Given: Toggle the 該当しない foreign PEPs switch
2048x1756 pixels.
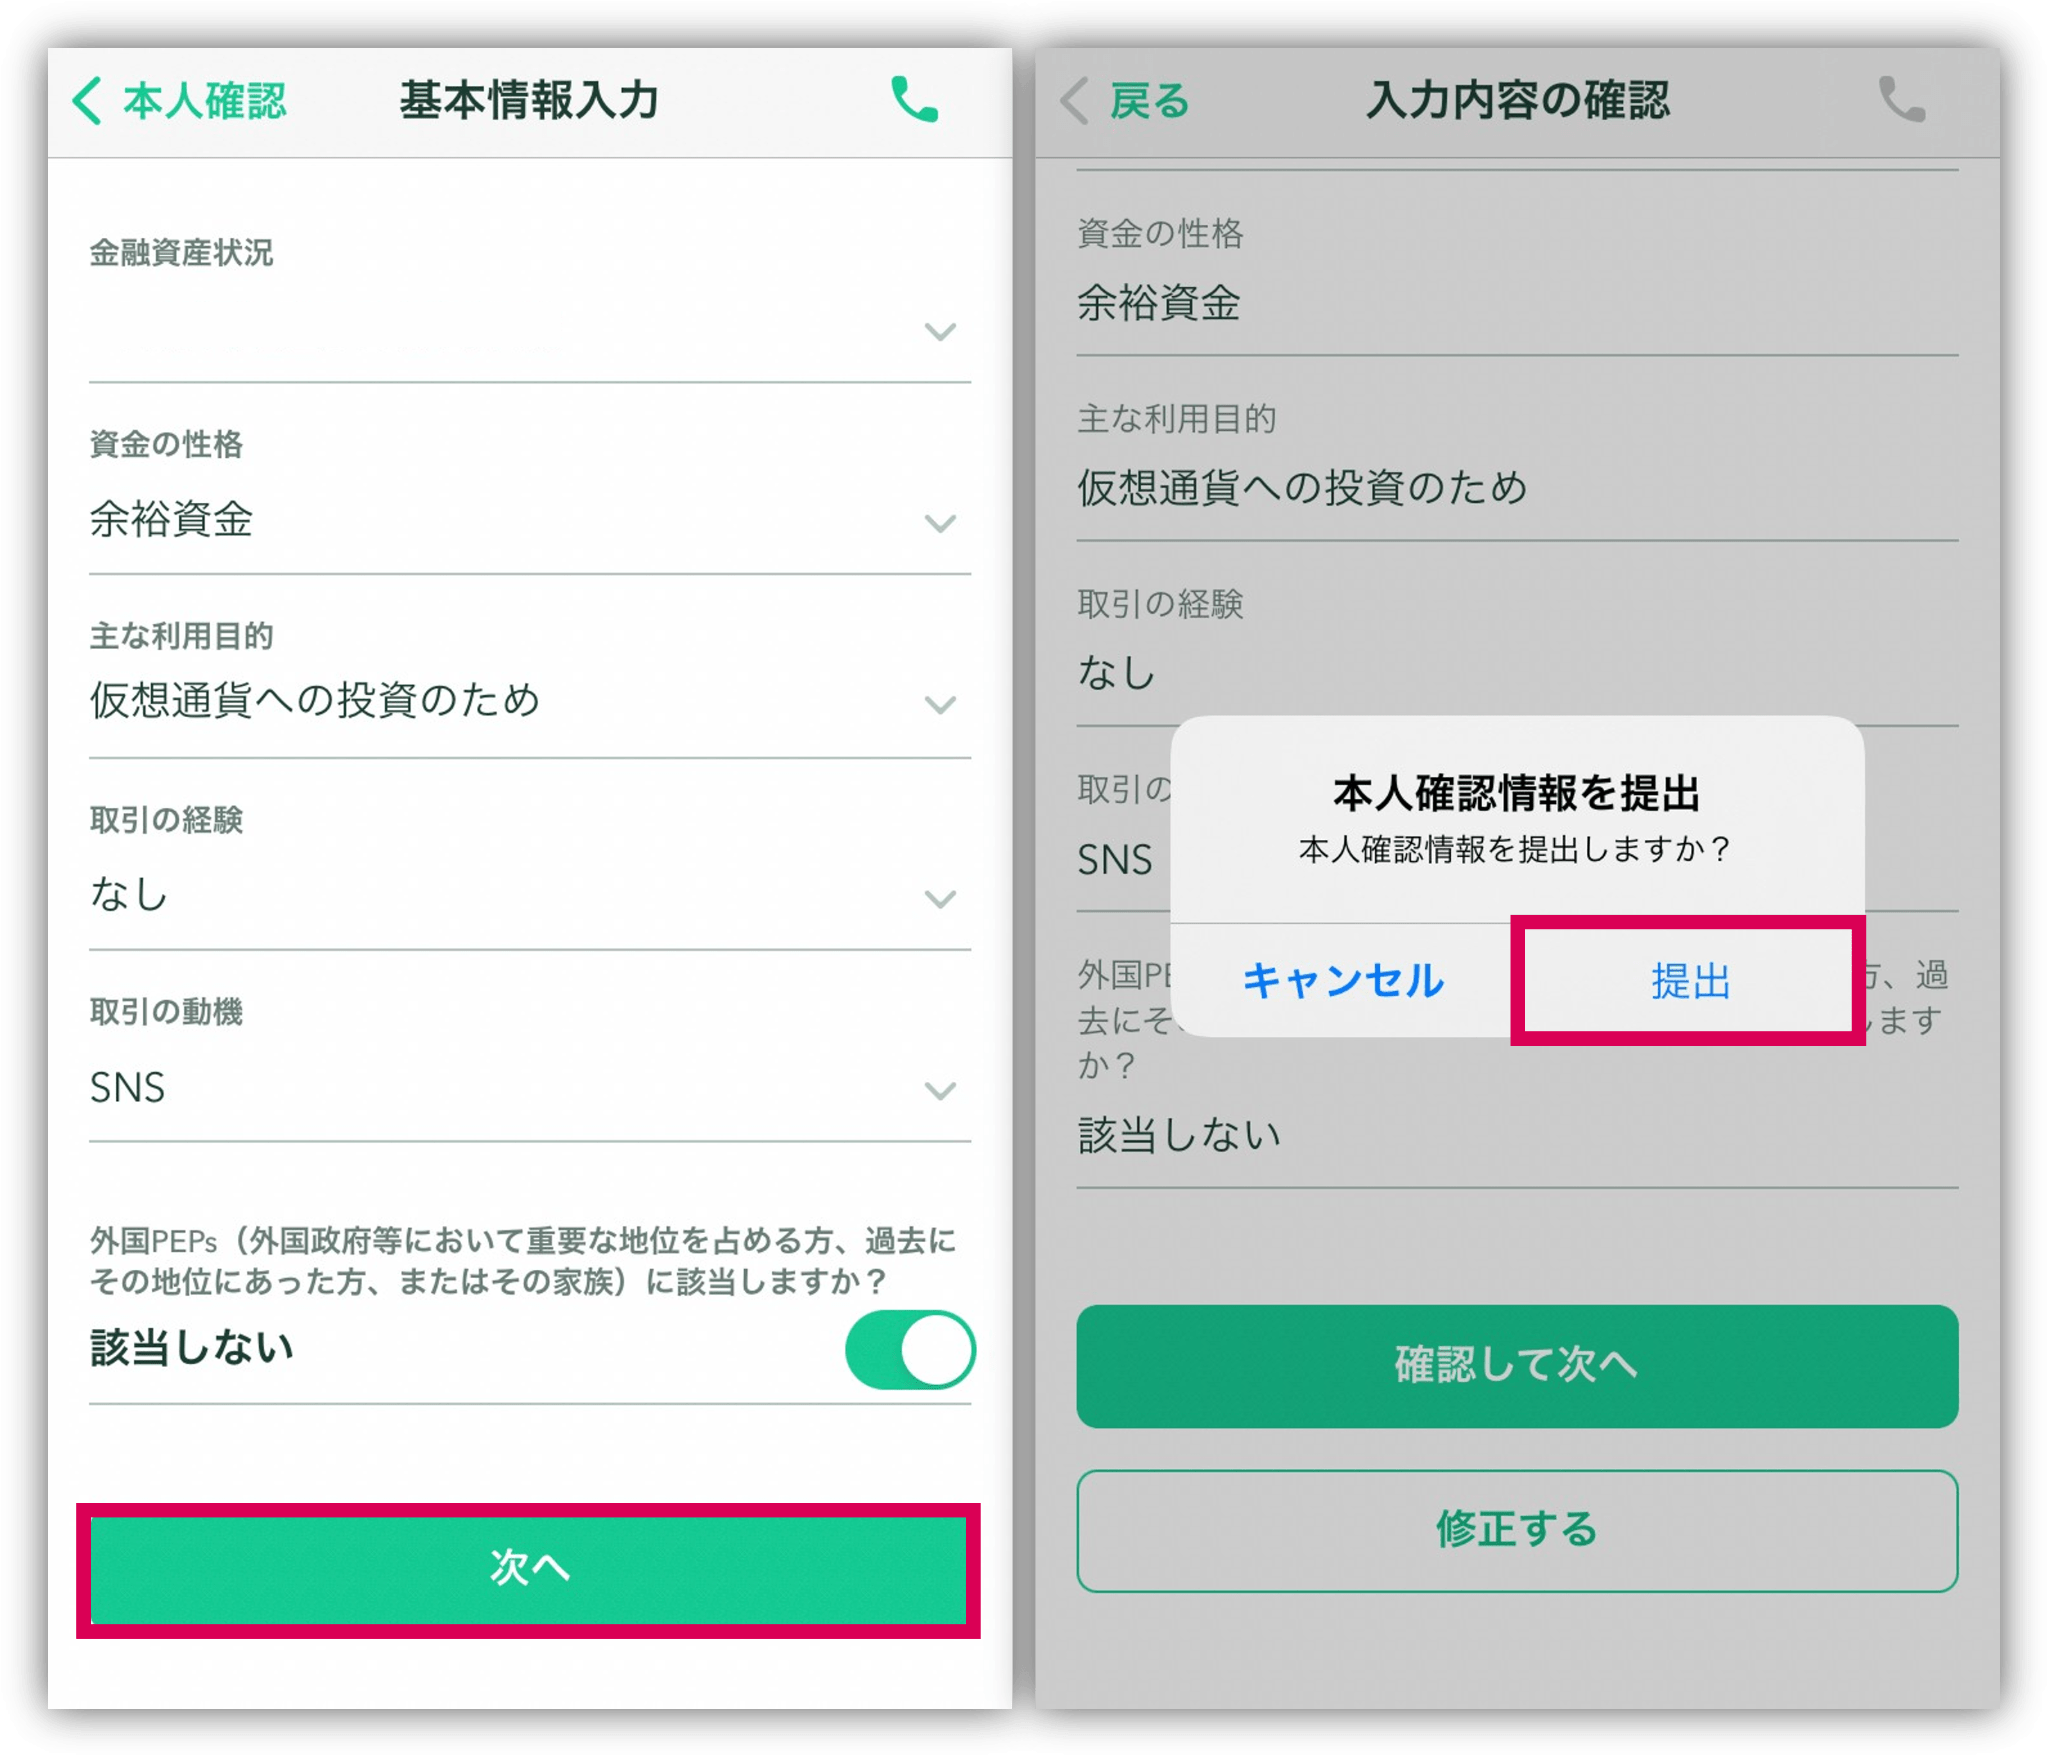Looking at the screenshot, I should pyautogui.click(x=909, y=1349).
